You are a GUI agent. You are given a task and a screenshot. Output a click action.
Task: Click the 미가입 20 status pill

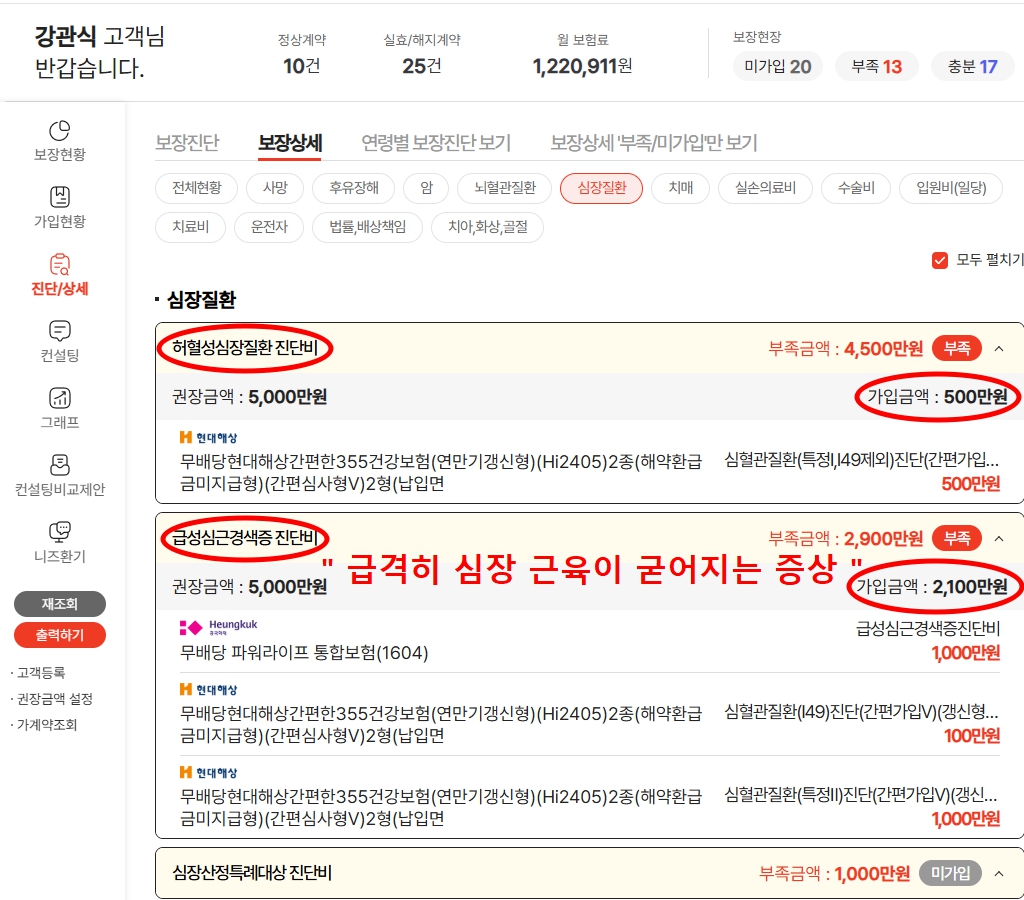click(x=778, y=67)
